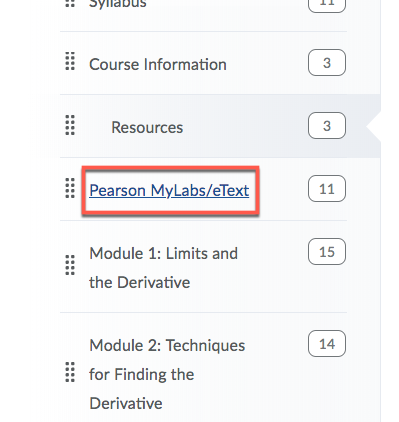The height and width of the screenshot is (422, 399).
Task: Click drag handle beside Pearson MyLabs/eText
Action: (x=70, y=188)
